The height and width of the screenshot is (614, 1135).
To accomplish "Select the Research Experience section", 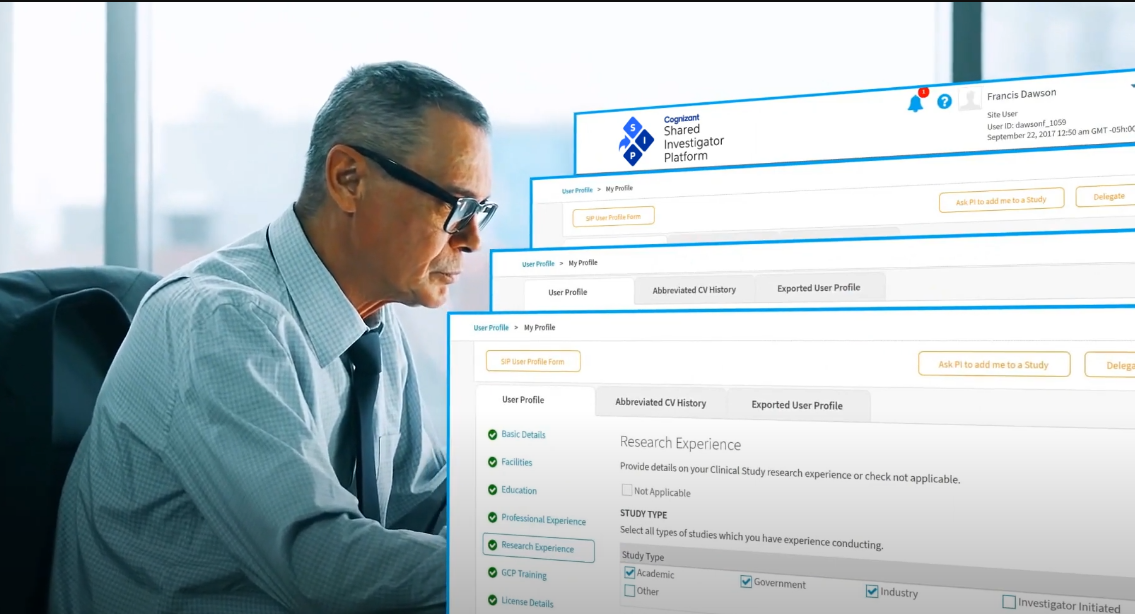I will (x=539, y=547).
